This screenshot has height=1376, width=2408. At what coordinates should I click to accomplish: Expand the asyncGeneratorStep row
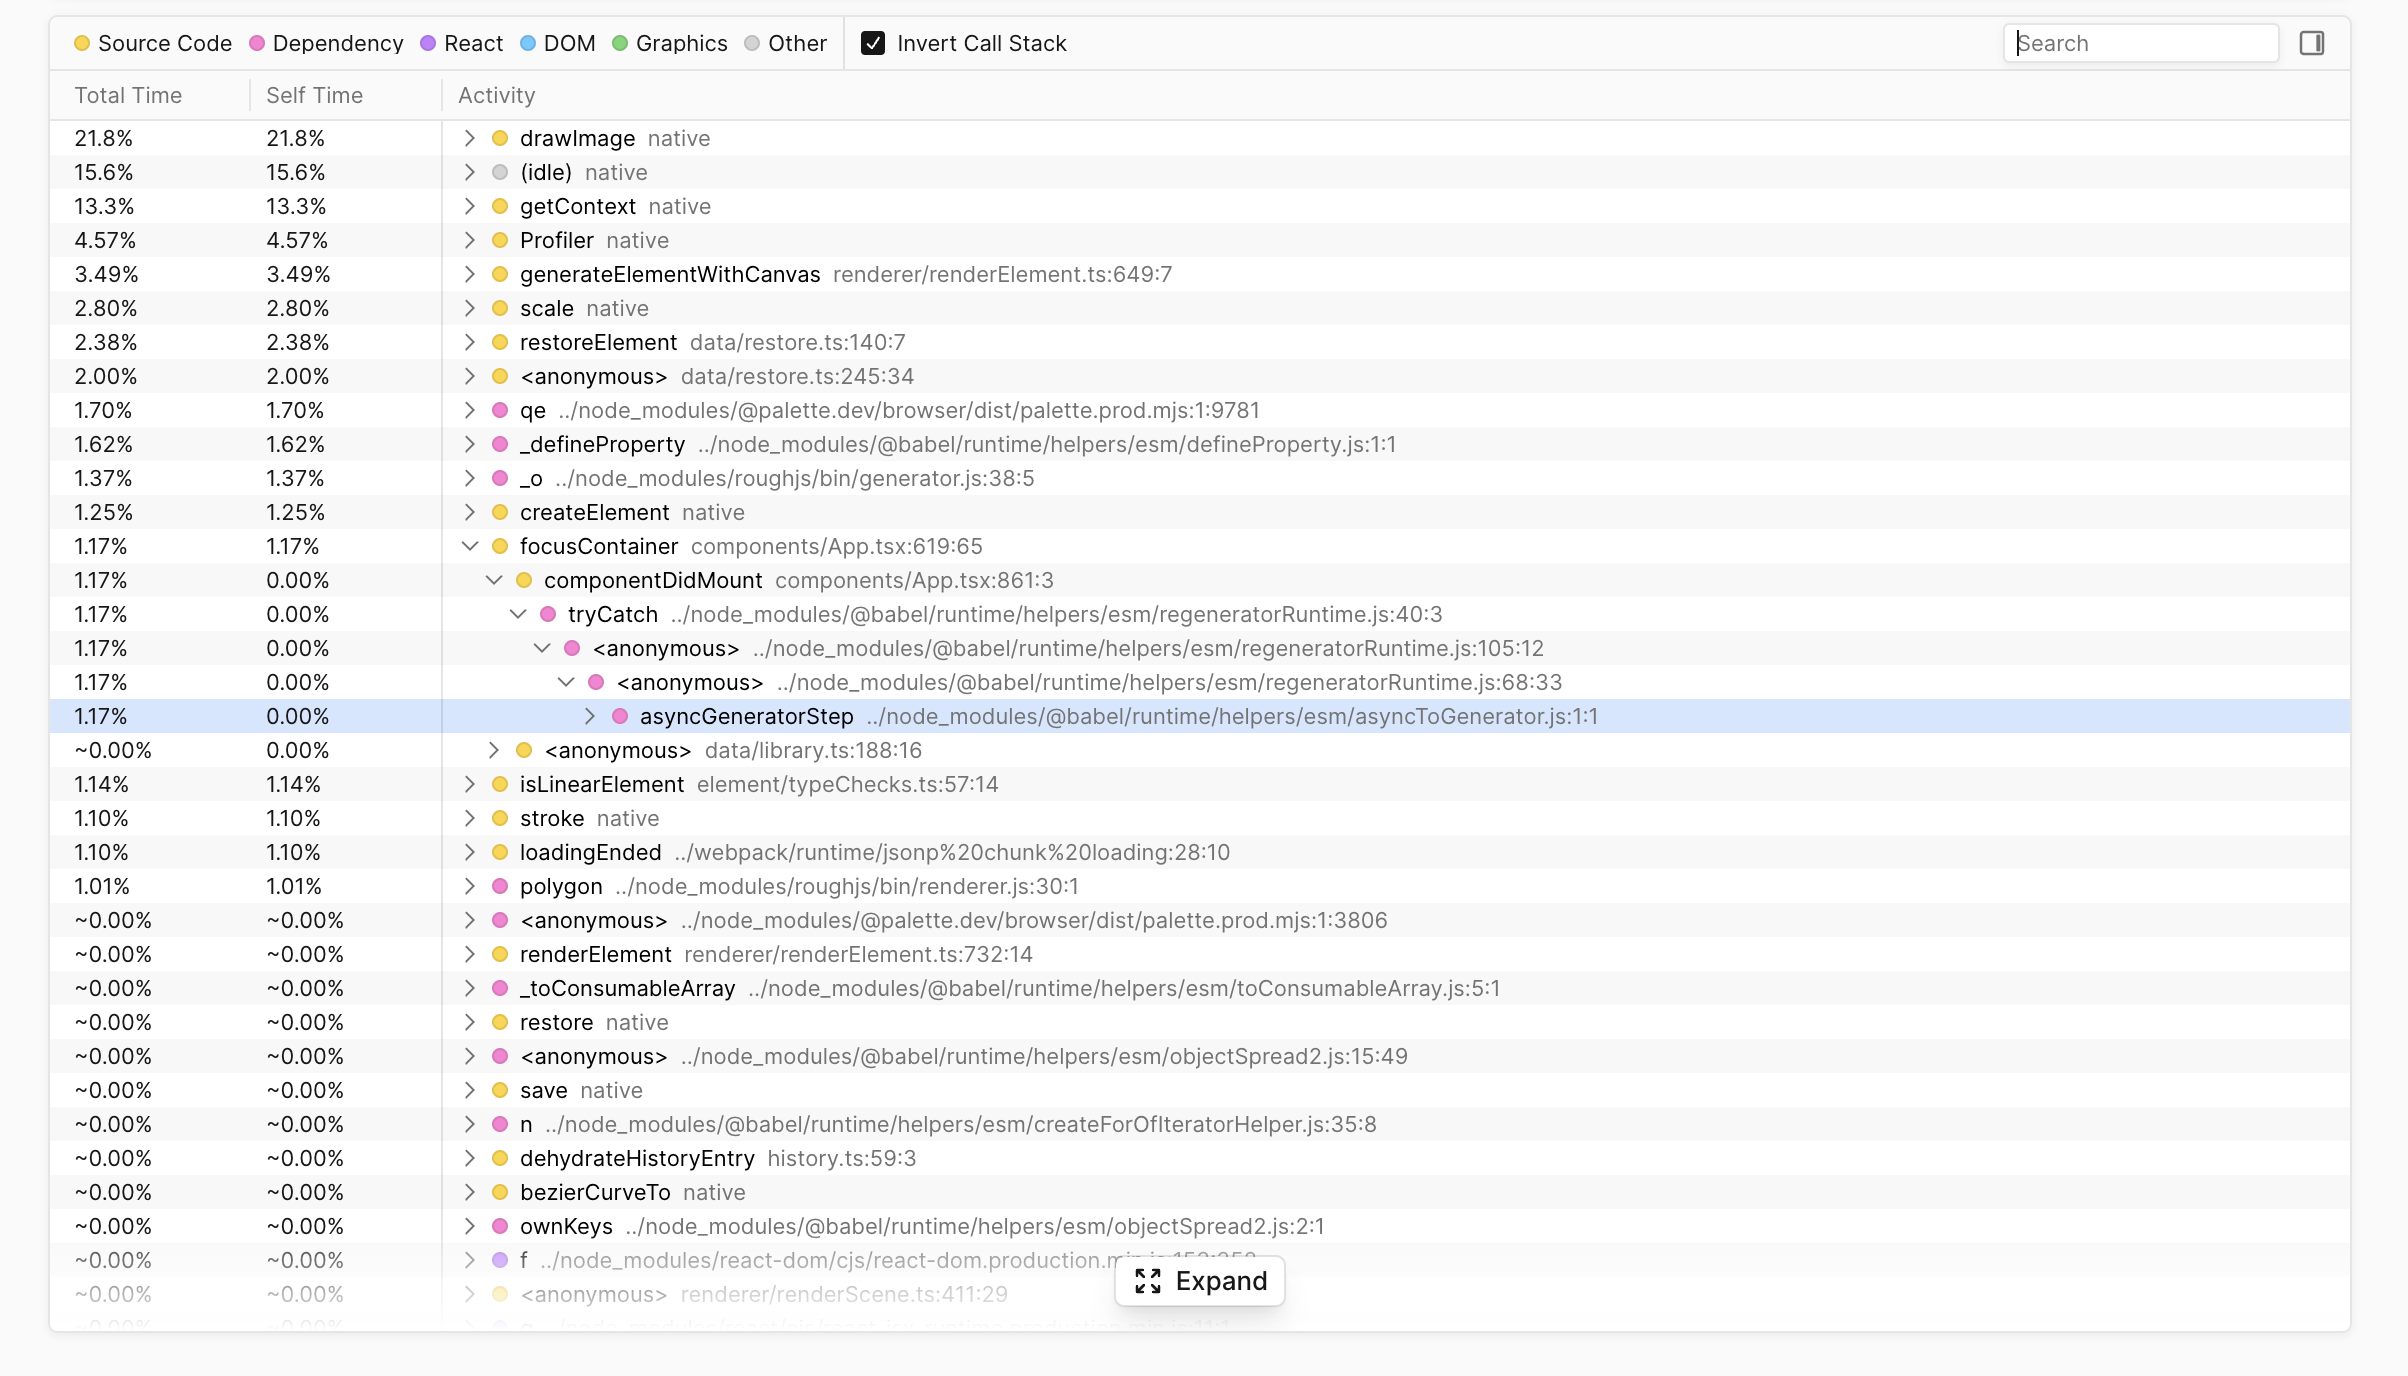589,716
